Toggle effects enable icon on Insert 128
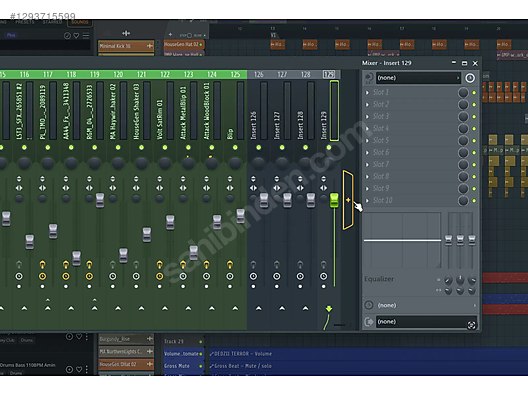The height and width of the screenshot is (396, 528). [300, 276]
